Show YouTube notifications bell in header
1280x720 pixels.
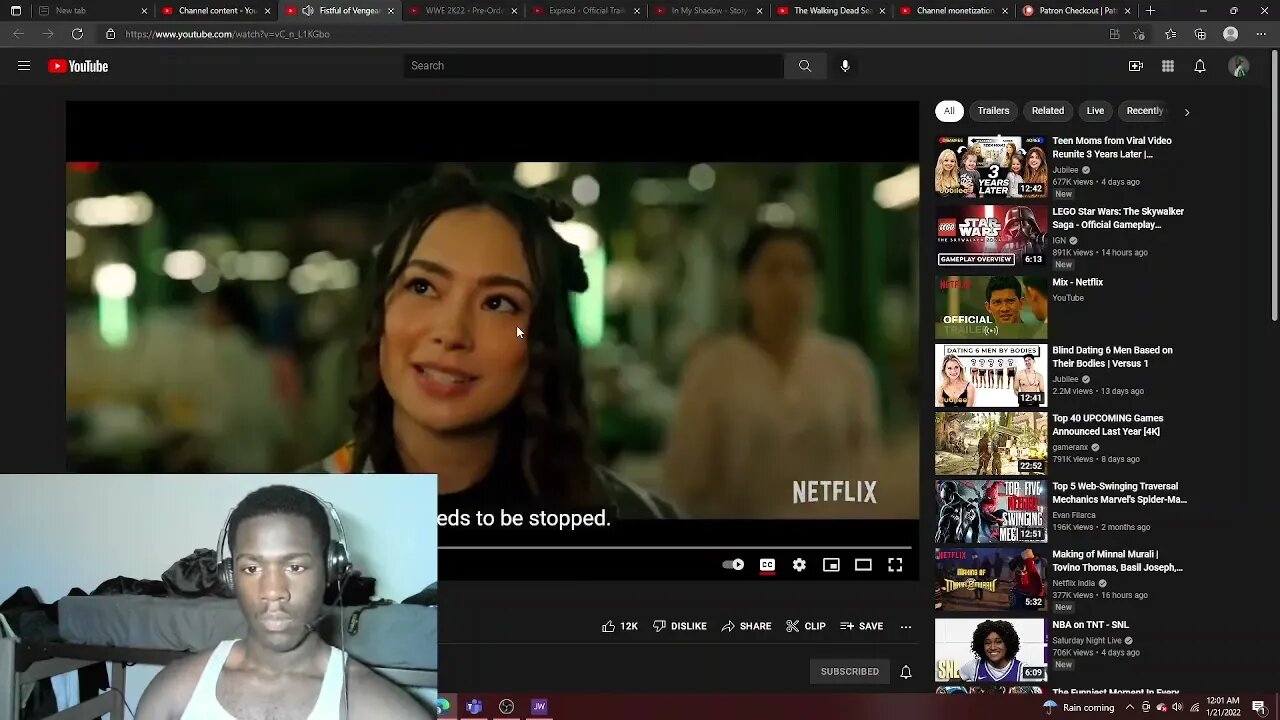1200,66
